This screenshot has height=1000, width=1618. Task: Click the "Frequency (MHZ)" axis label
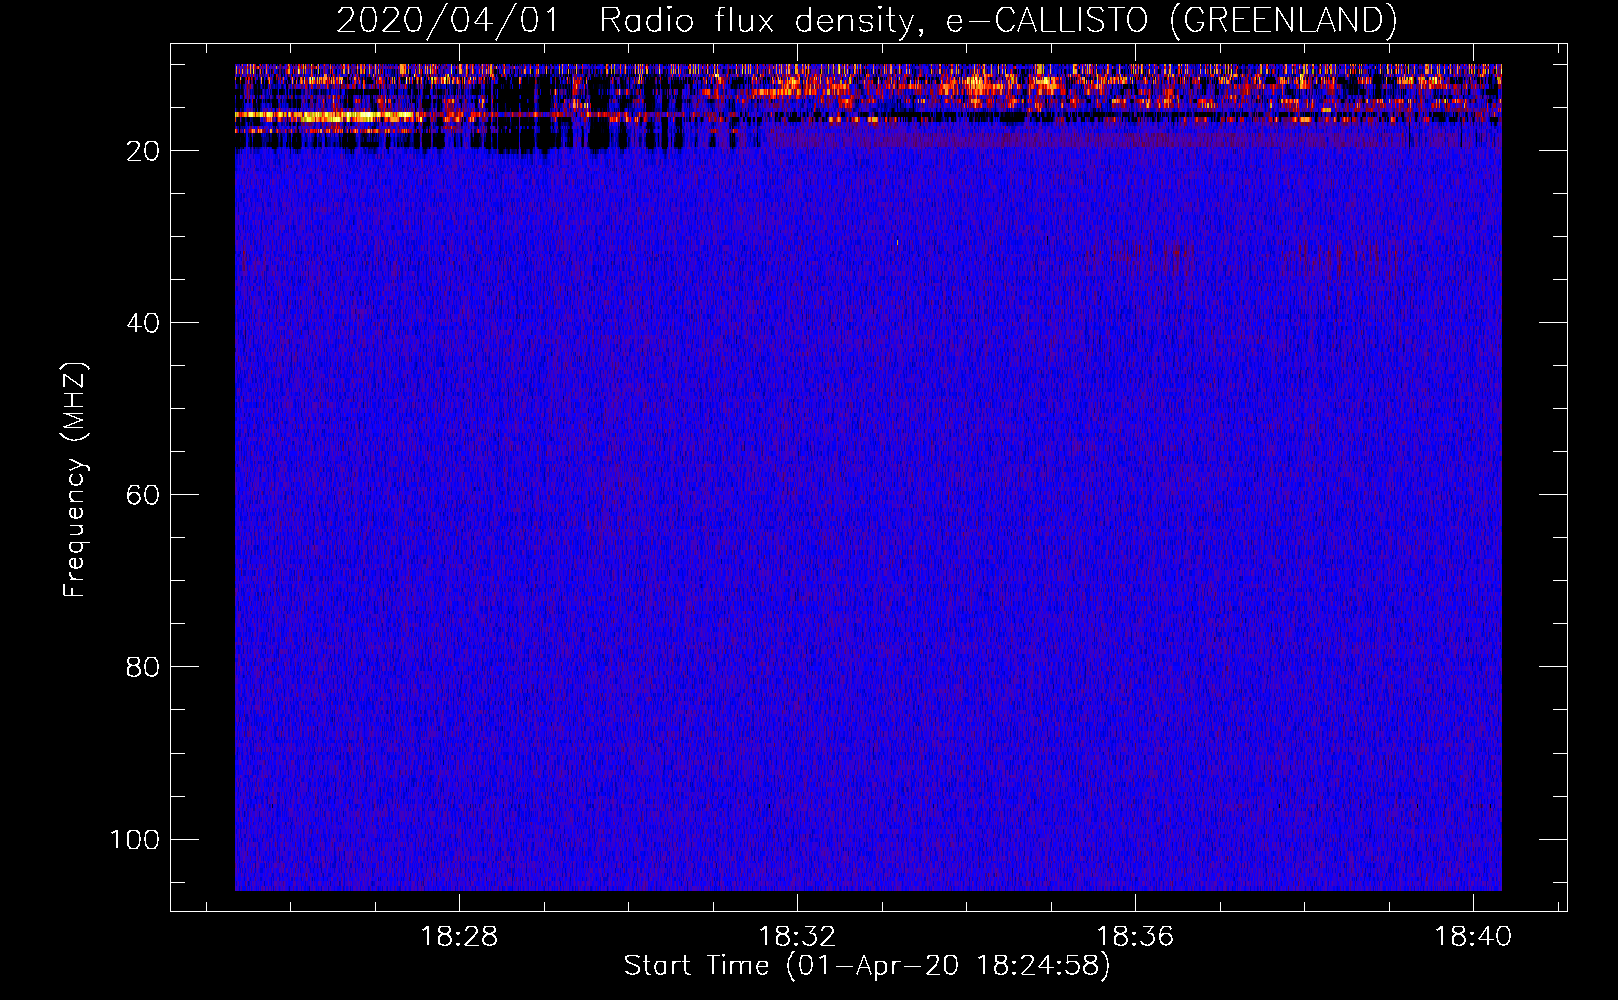point(75,480)
